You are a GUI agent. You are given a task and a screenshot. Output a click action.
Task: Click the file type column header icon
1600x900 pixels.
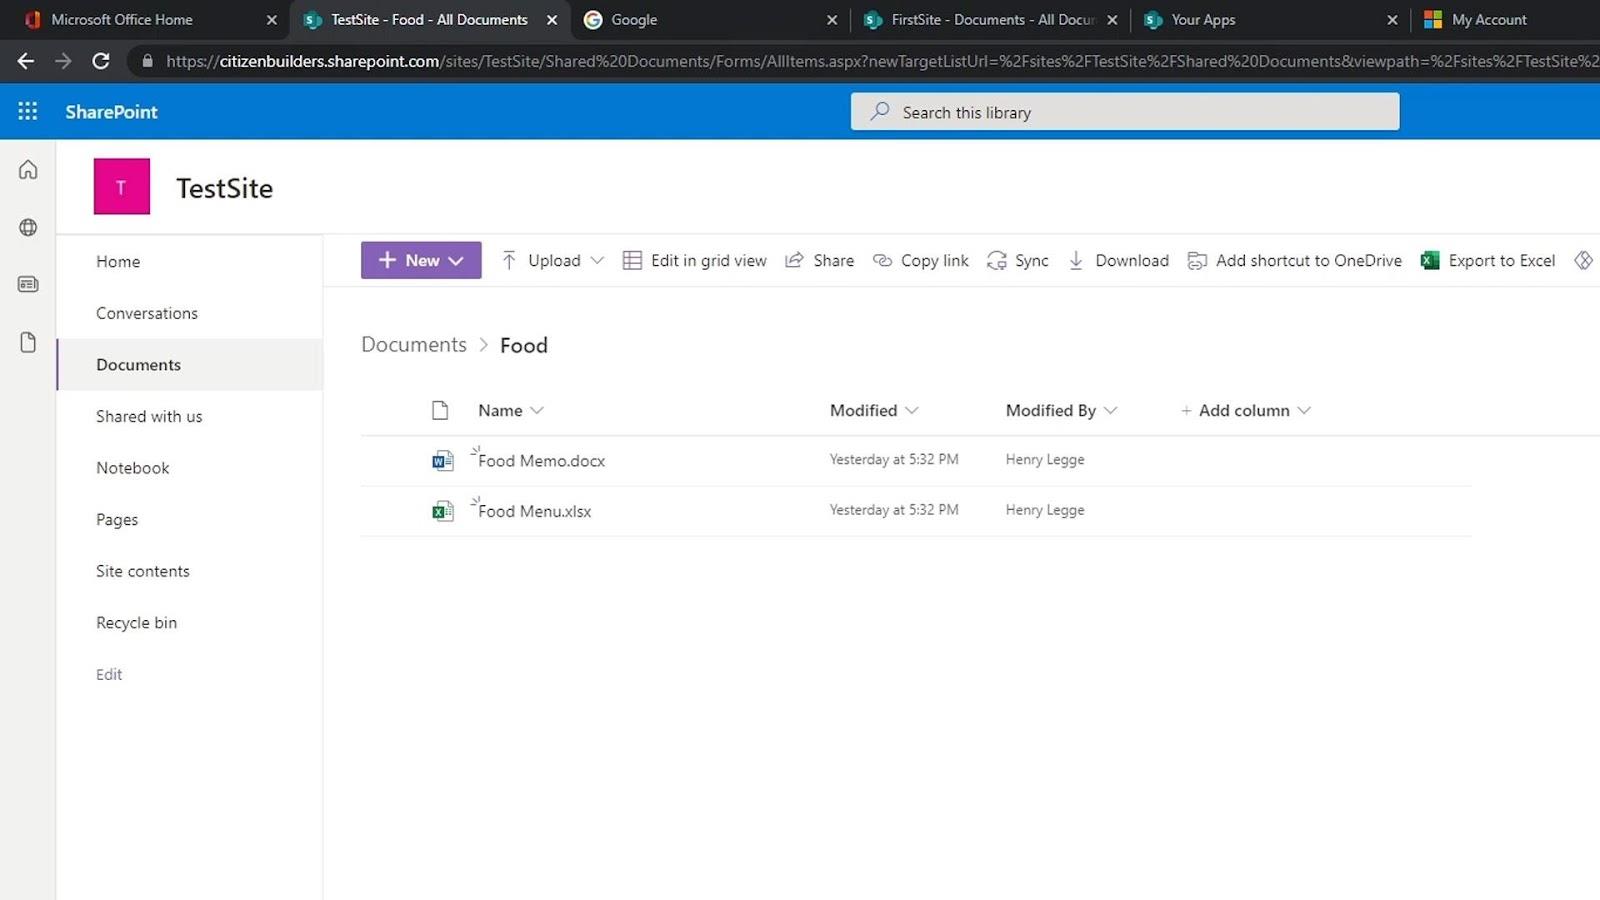point(440,410)
